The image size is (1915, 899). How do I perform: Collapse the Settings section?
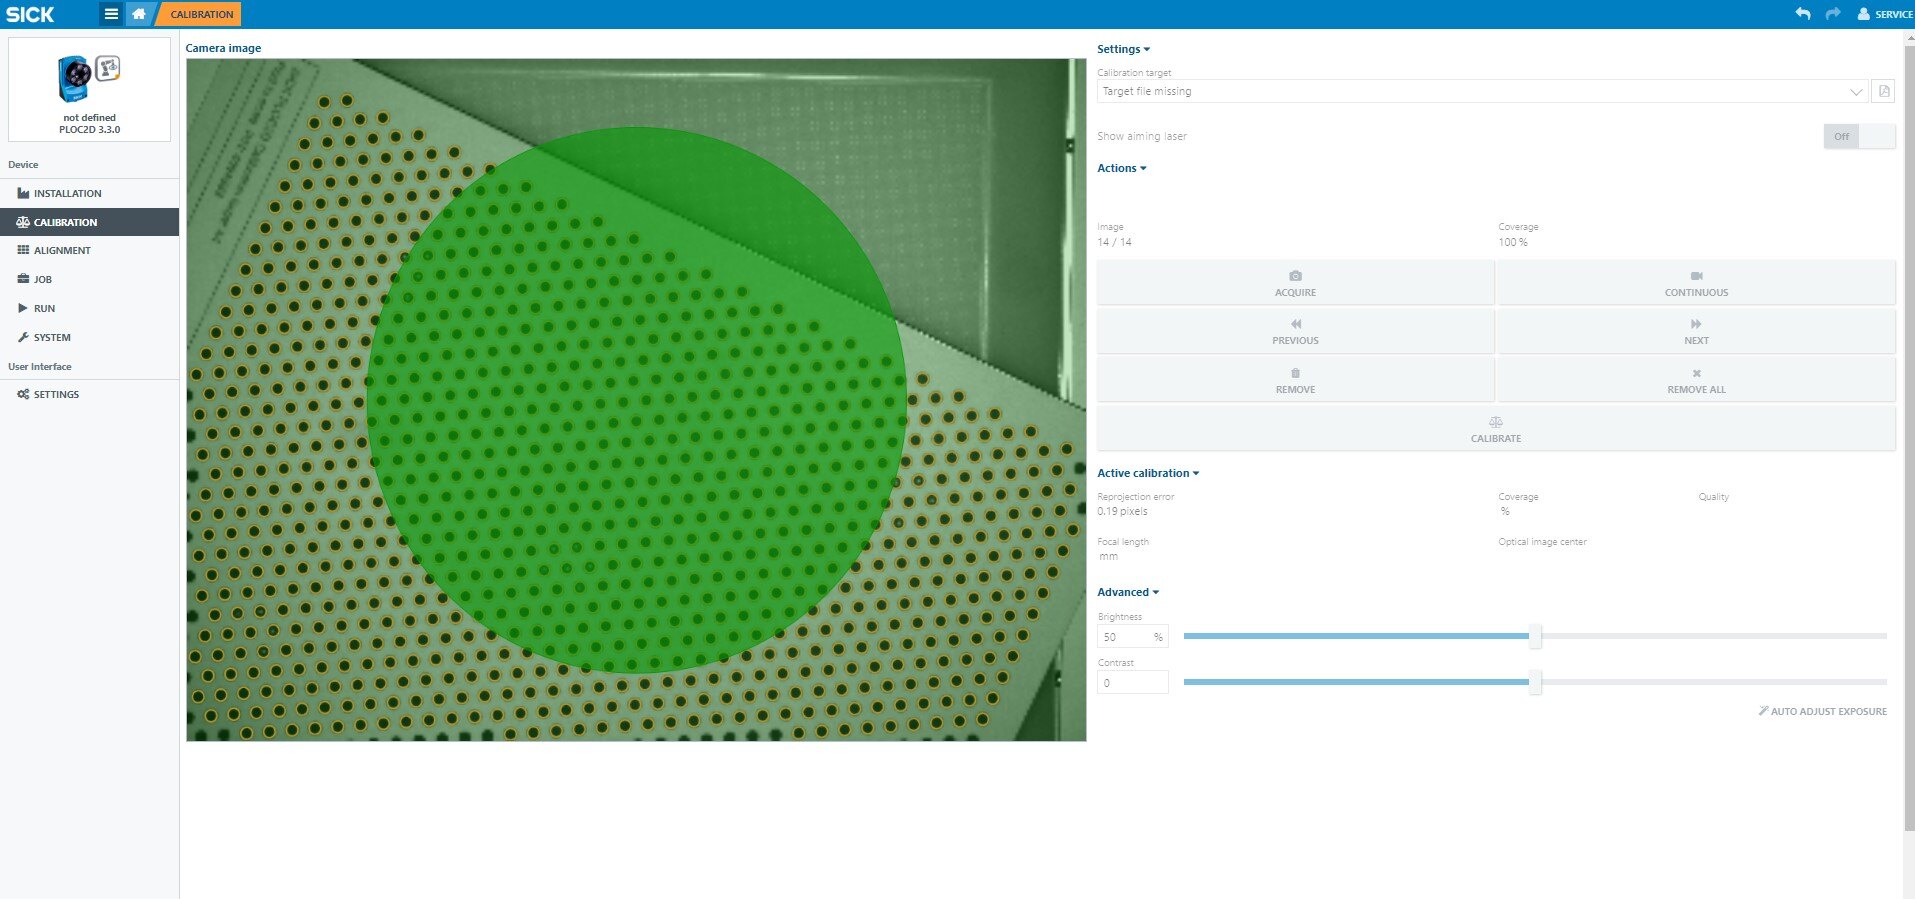pyautogui.click(x=1123, y=49)
